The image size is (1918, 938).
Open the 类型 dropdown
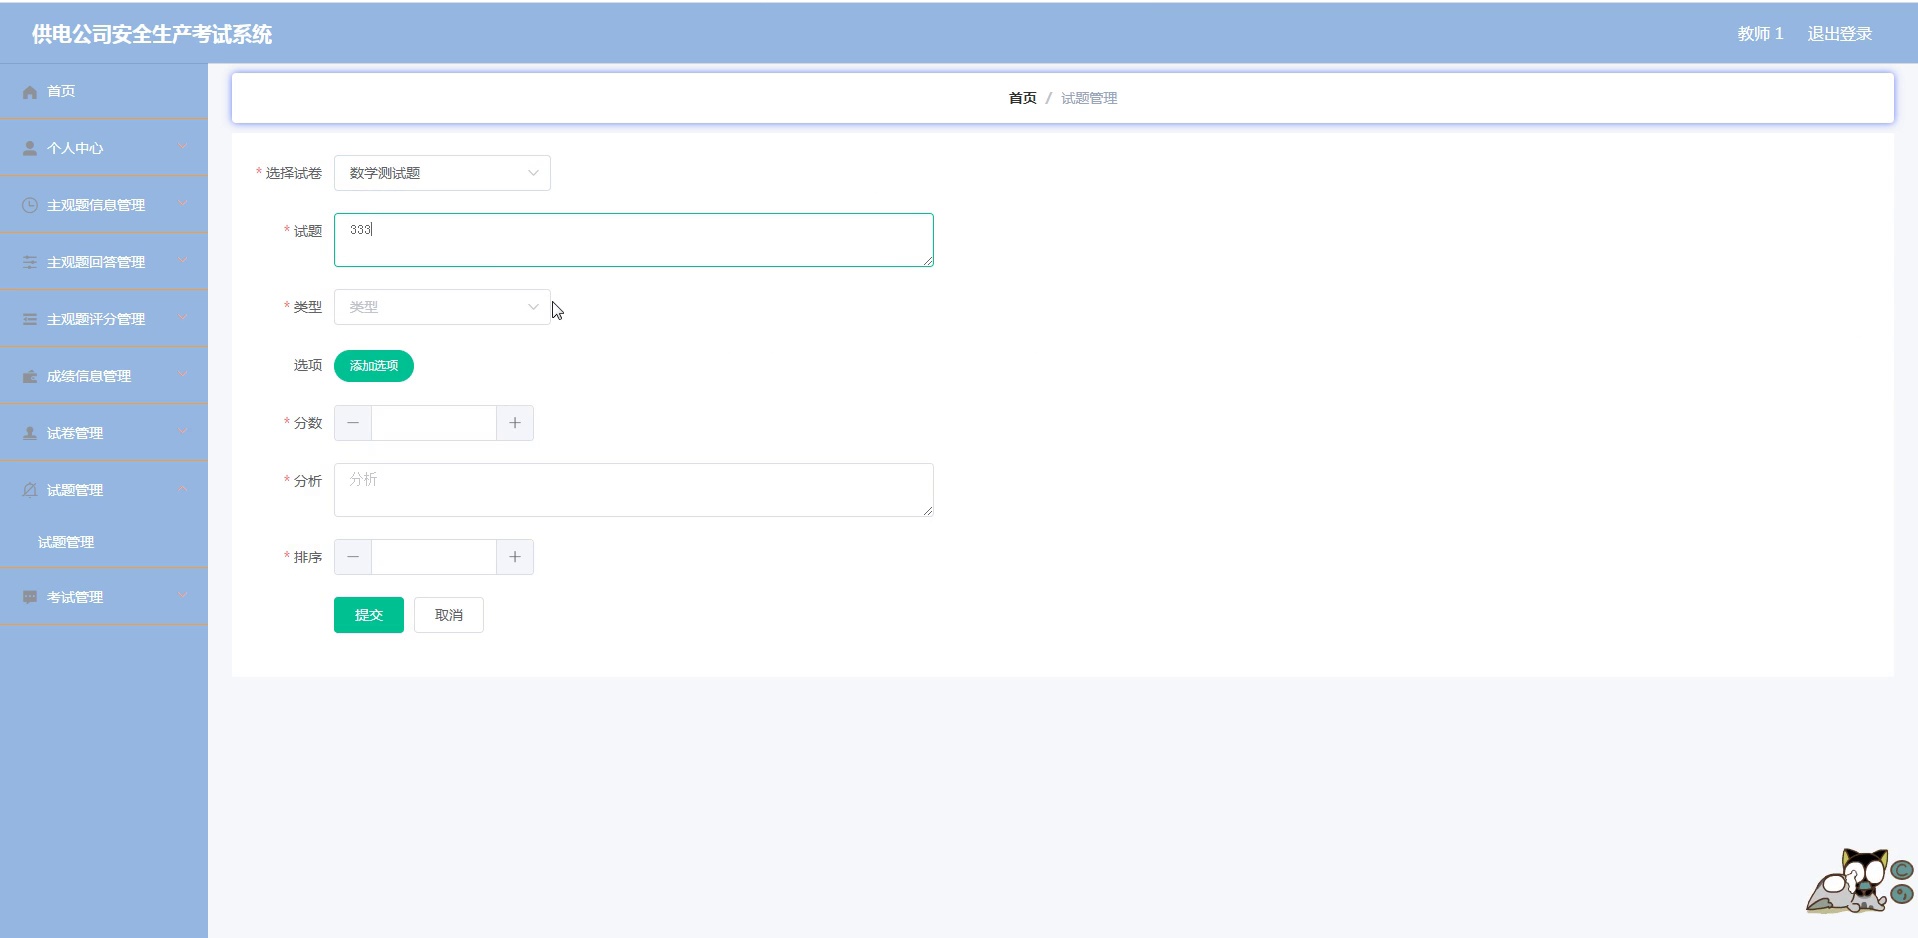pos(442,307)
